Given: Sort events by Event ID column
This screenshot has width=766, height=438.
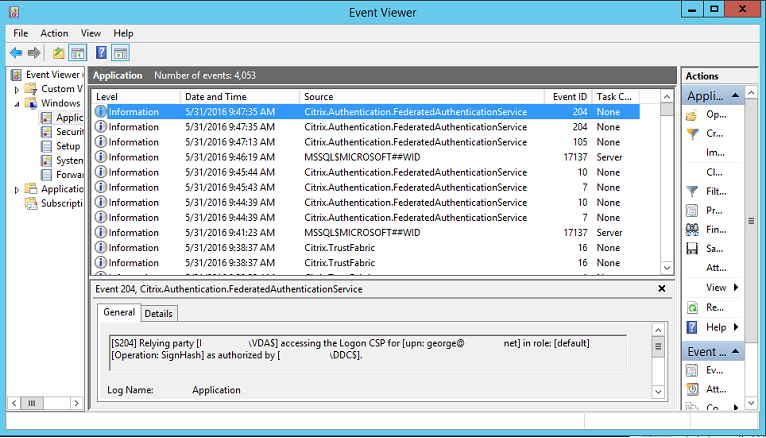Looking at the screenshot, I should pos(570,97).
